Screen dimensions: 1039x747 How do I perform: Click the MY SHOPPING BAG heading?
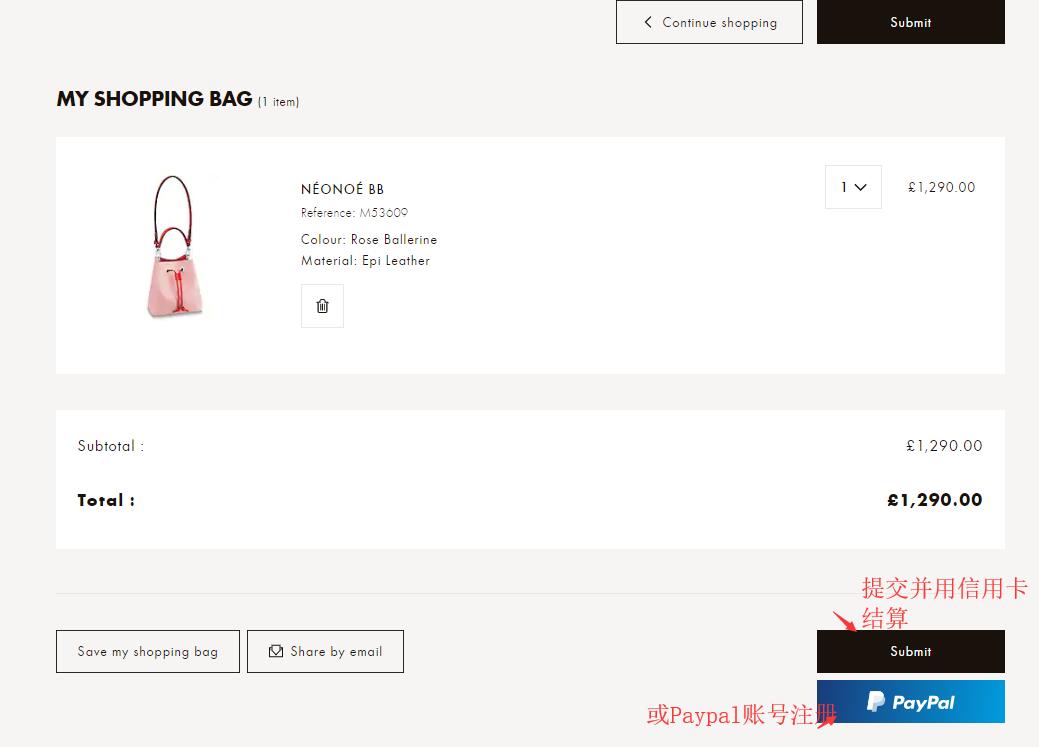[x=154, y=99]
